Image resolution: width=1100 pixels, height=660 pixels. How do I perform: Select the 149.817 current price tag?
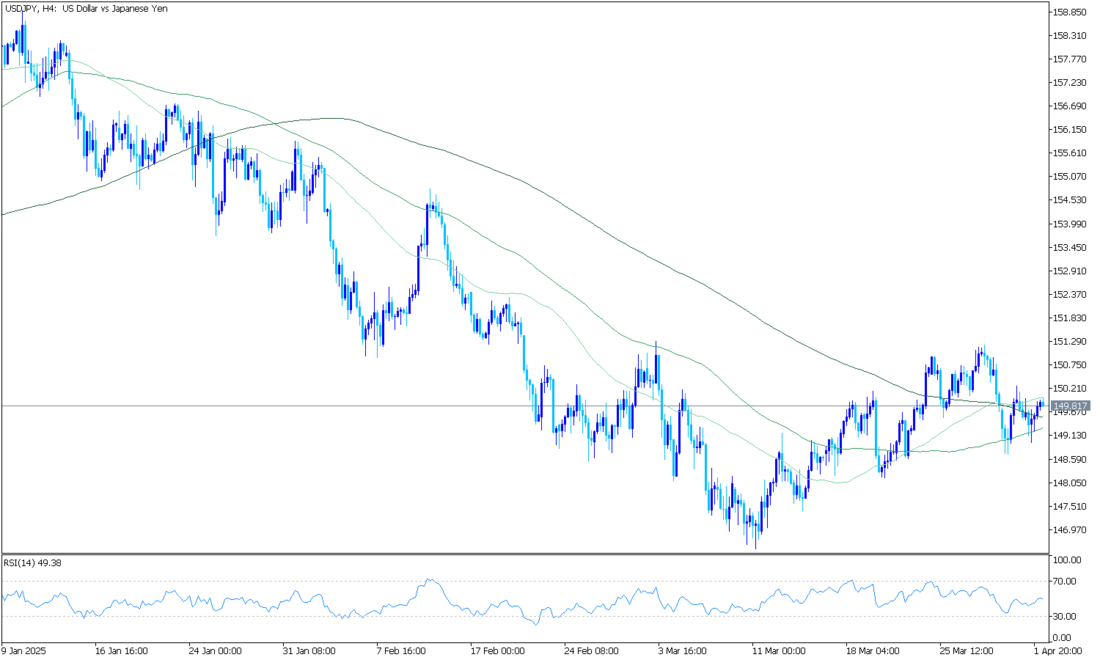point(1069,406)
